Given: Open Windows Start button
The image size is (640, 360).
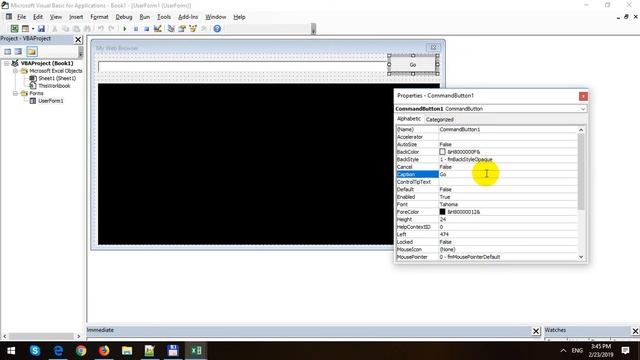Looking at the screenshot, I should click(11, 351).
